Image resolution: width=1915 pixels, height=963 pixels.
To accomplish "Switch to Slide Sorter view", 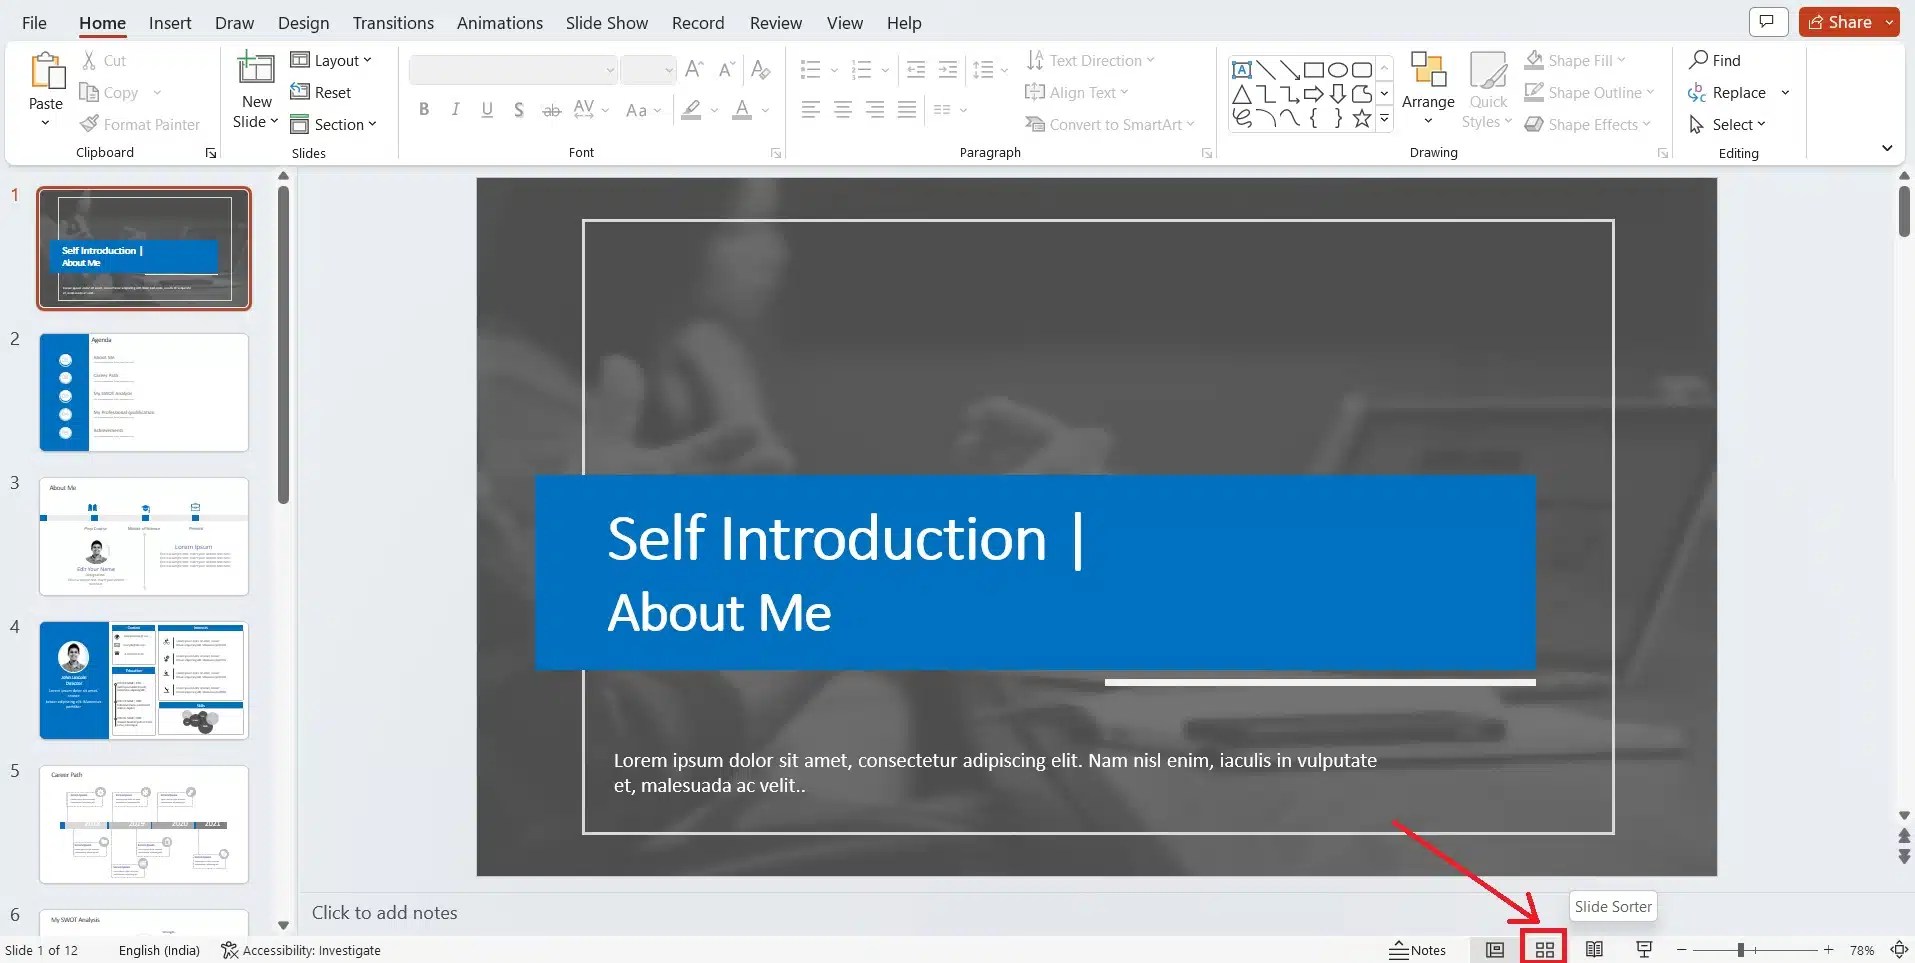I will click(x=1544, y=949).
